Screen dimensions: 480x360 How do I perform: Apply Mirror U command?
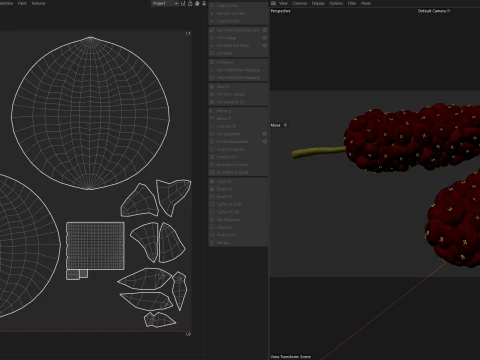click(x=238, y=111)
